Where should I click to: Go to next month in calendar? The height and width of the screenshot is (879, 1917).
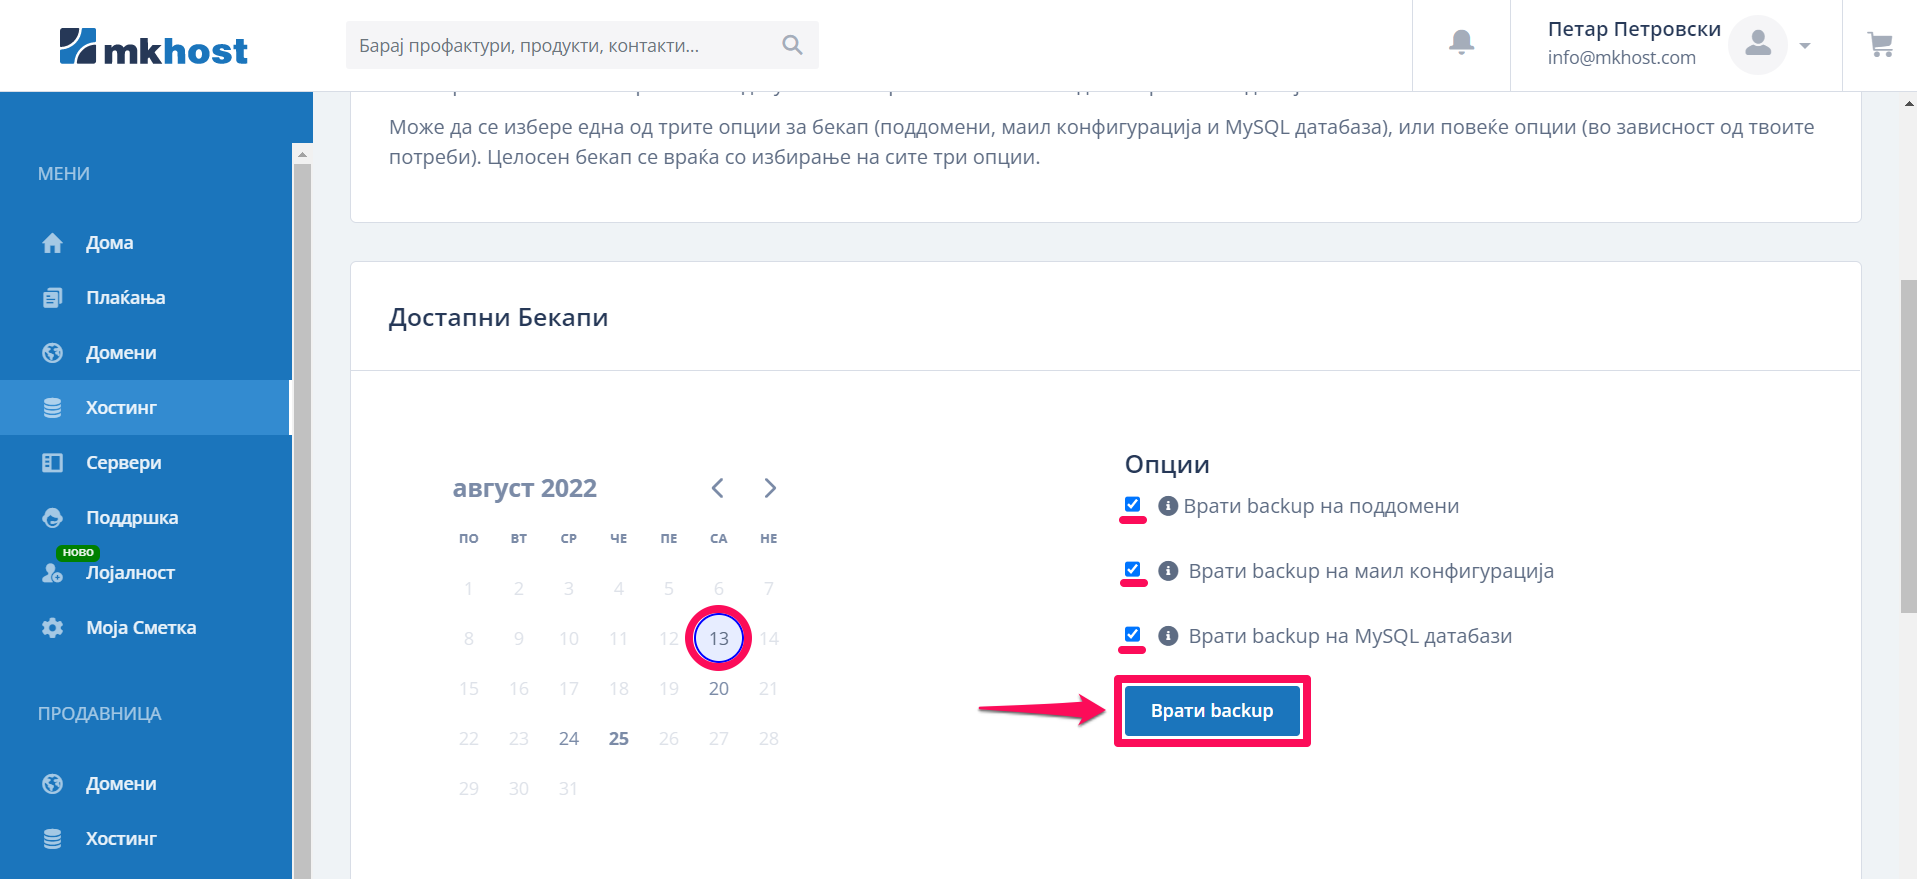(770, 488)
